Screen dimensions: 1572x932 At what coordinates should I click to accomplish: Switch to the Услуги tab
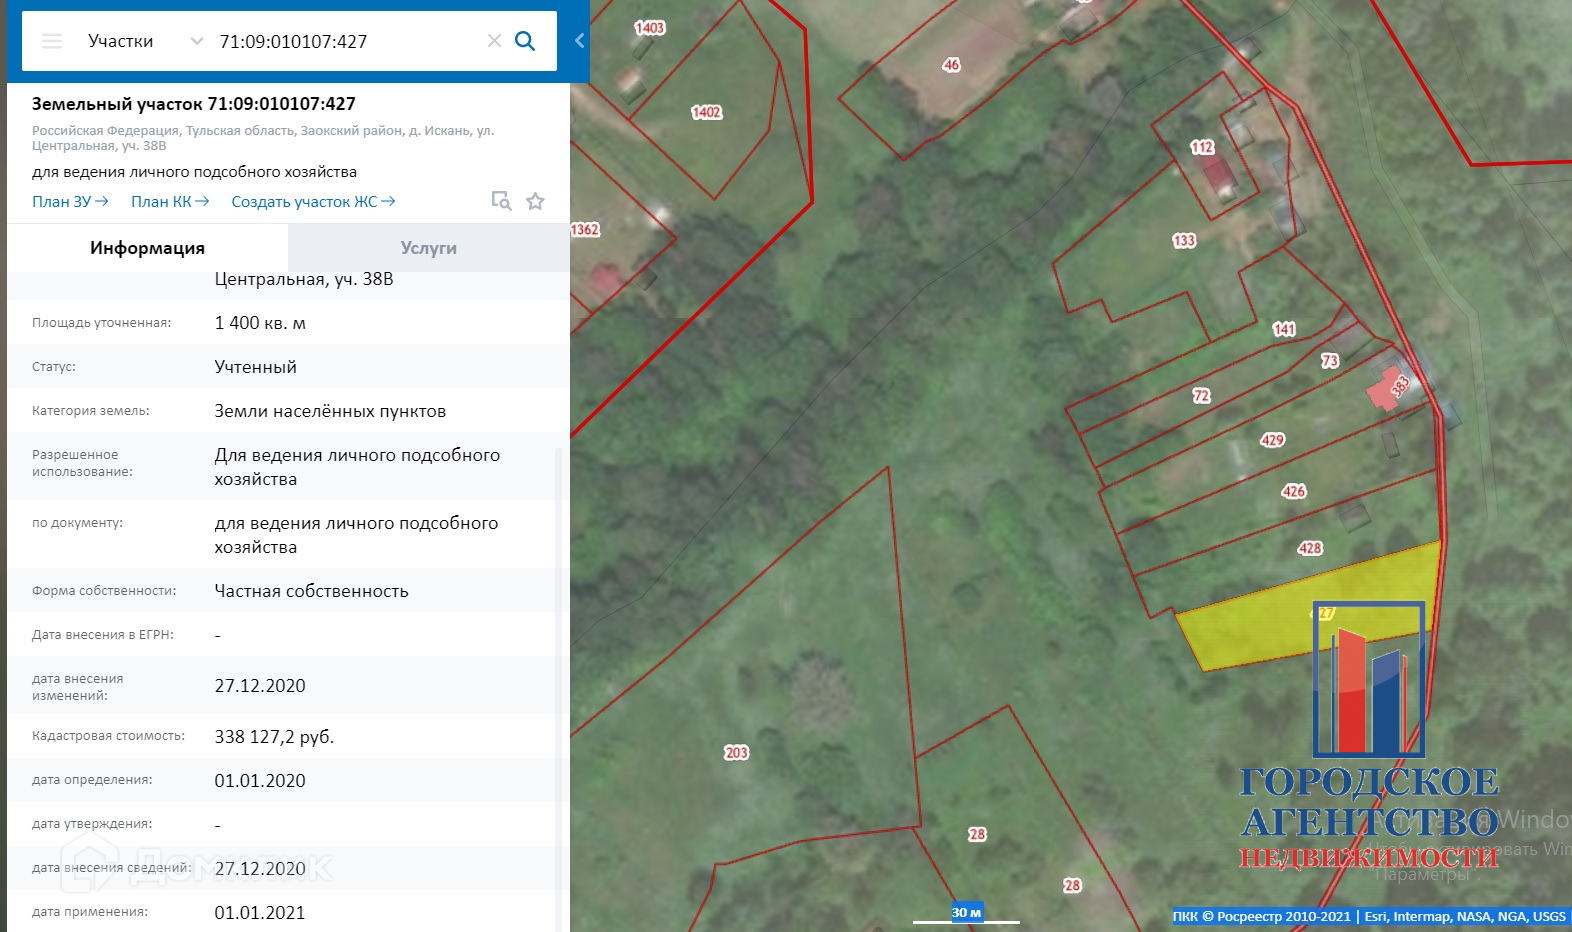point(429,248)
